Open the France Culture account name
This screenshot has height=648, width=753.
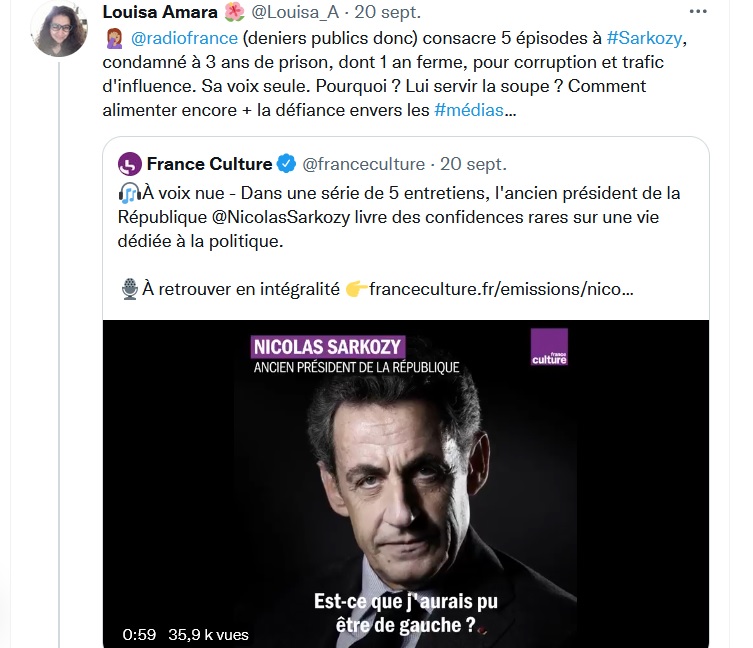coord(209,163)
